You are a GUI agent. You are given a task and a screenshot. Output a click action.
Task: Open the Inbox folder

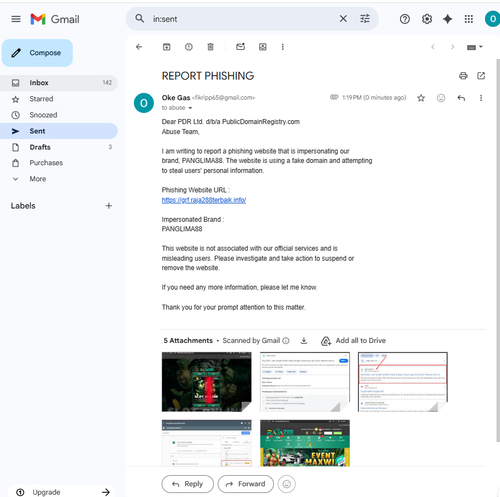coord(59,83)
